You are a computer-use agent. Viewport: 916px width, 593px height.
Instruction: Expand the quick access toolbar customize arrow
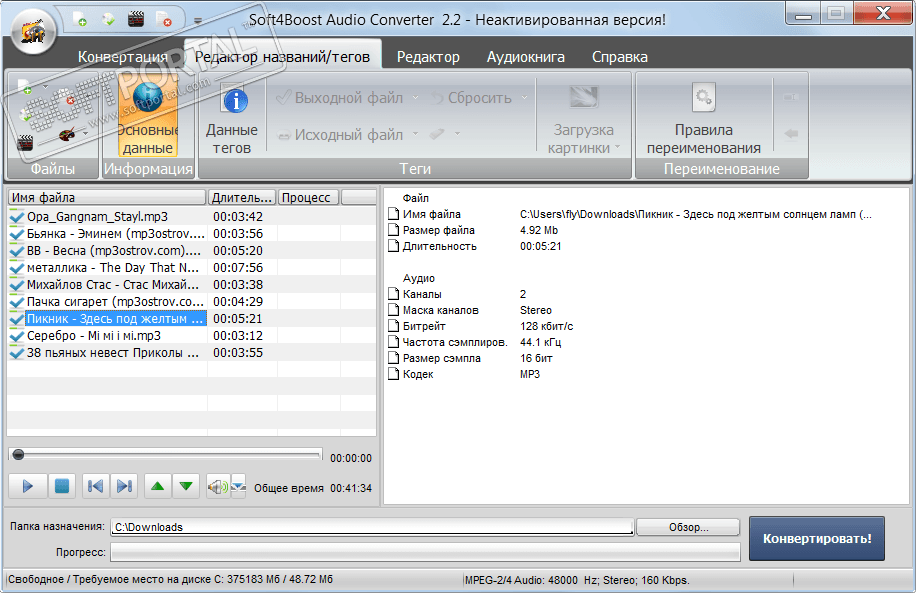(198, 21)
